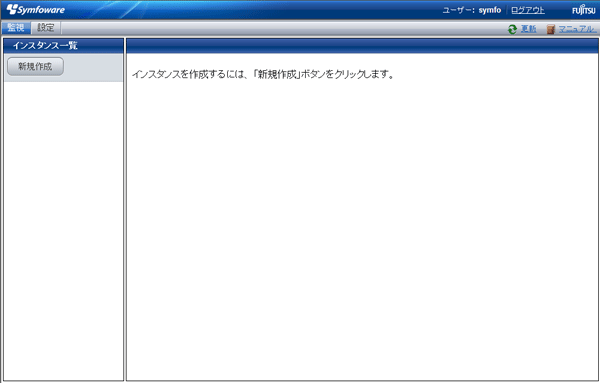
Task: Open the マニュアル link
Action: [577, 29]
